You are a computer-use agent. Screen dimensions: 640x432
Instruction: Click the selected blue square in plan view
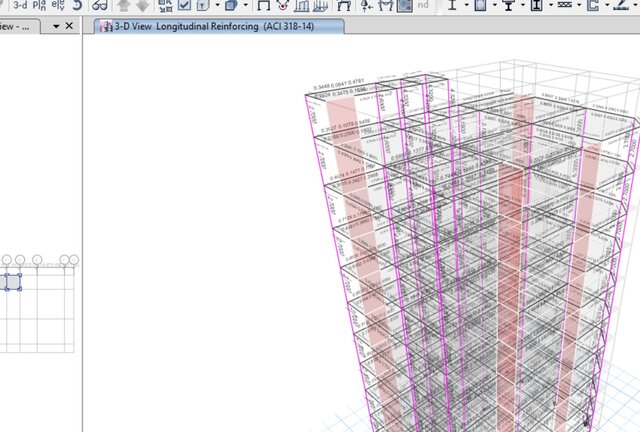(x=12, y=283)
